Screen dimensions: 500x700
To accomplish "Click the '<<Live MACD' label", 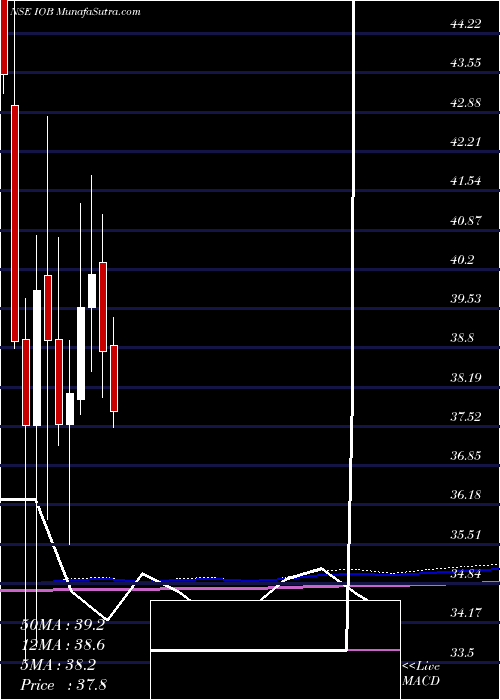I will point(422,674).
